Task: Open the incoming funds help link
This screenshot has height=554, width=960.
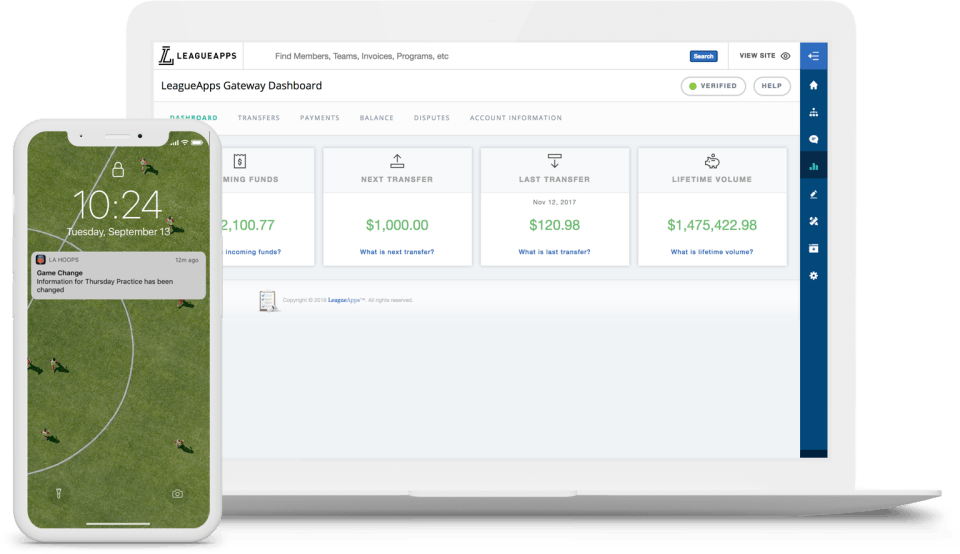Action: click(x=251, y=252)
